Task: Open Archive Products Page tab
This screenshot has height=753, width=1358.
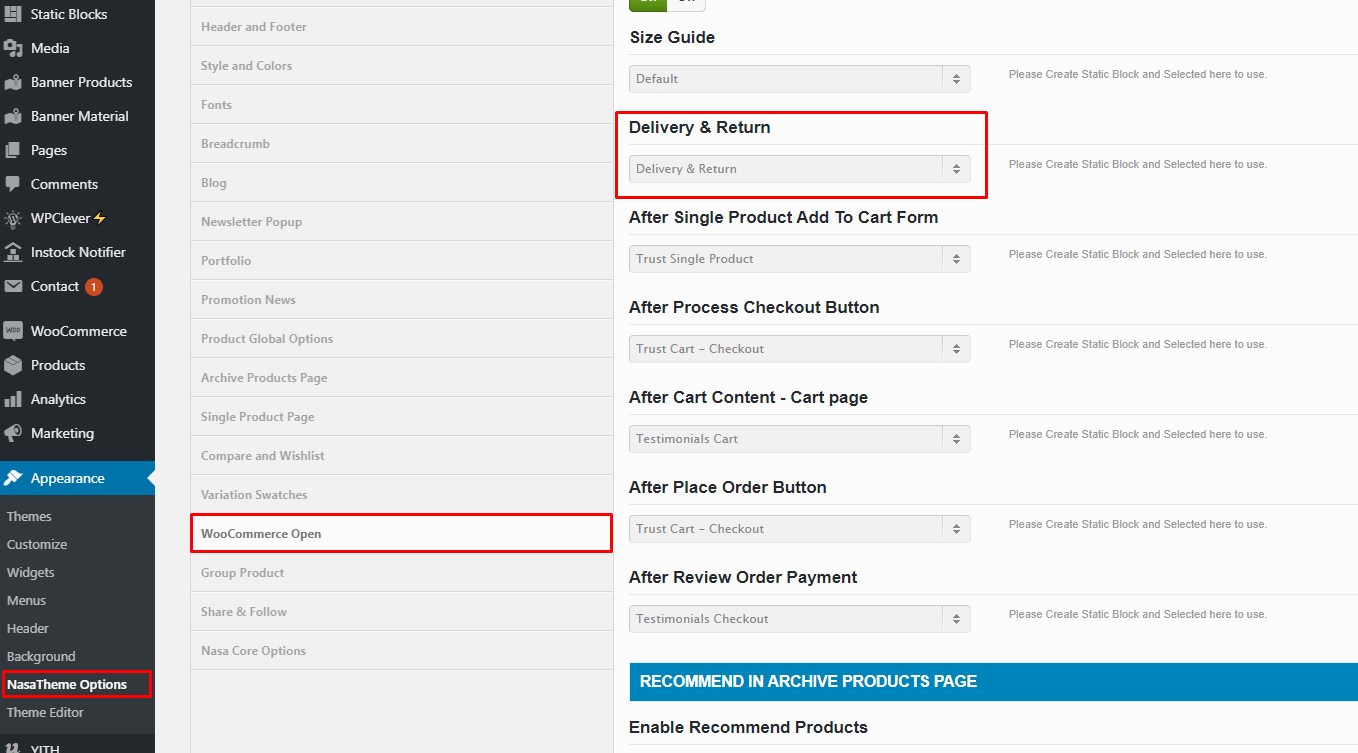Action: click(402, 378)
